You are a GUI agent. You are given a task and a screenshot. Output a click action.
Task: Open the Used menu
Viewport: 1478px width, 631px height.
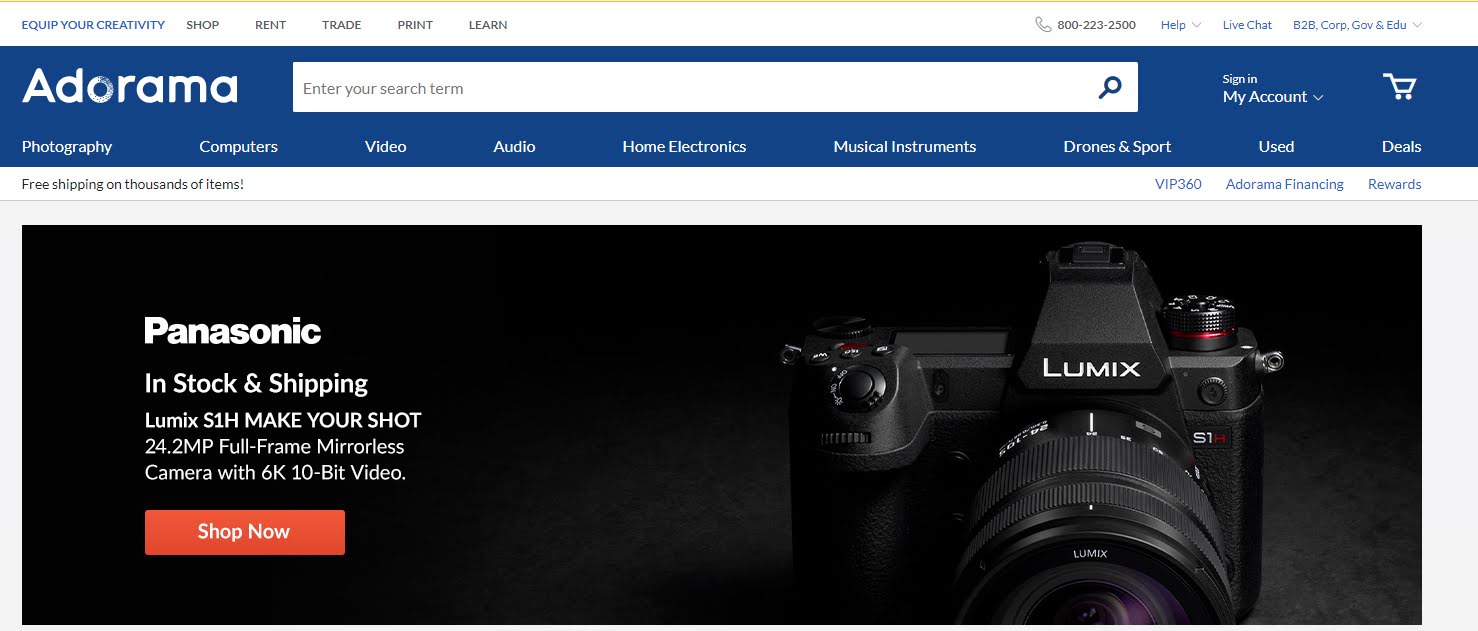click(1276, 146)
